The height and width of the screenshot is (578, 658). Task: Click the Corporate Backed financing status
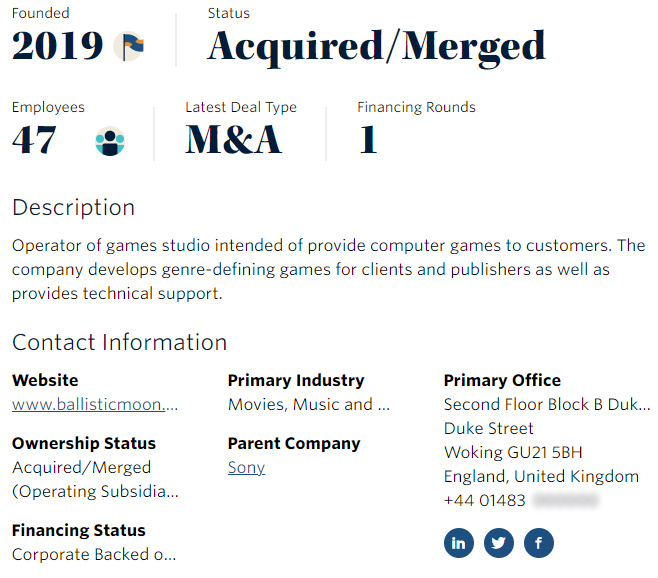pos(93,554)
